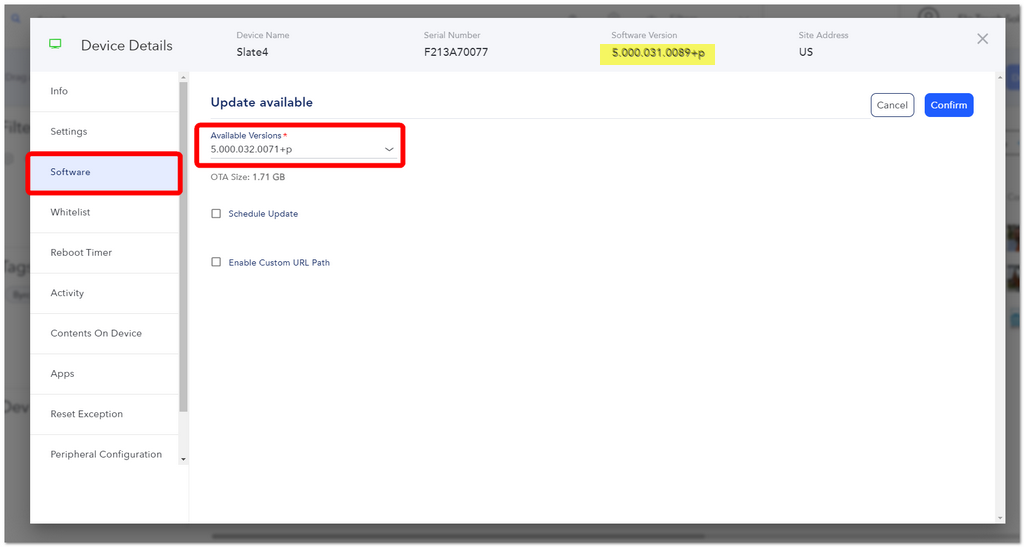This screenshot has height=547, width=1024.
Task: Open the Info tab
Action: tap(104, 91)
